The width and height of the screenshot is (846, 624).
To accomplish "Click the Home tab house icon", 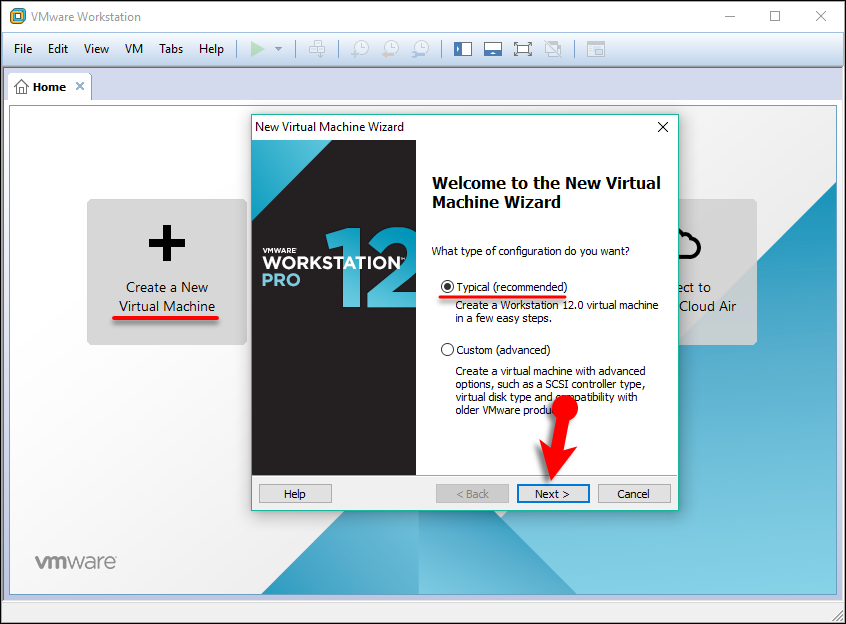I will tap(21, 86).
